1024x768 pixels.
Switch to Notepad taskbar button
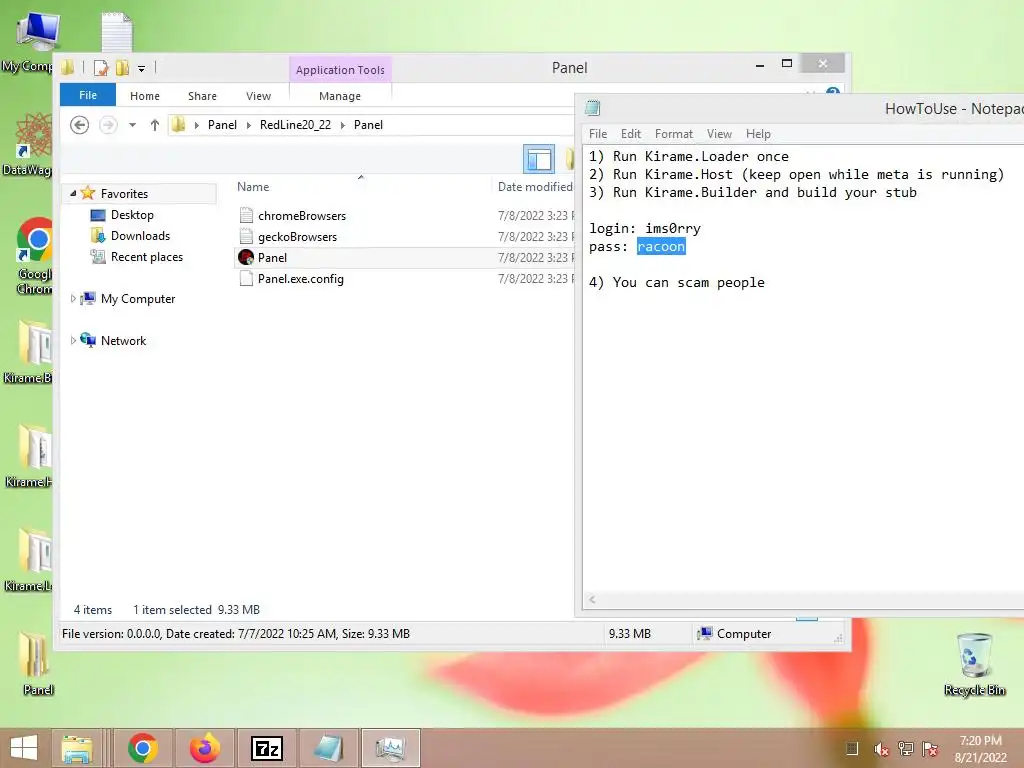328,748
